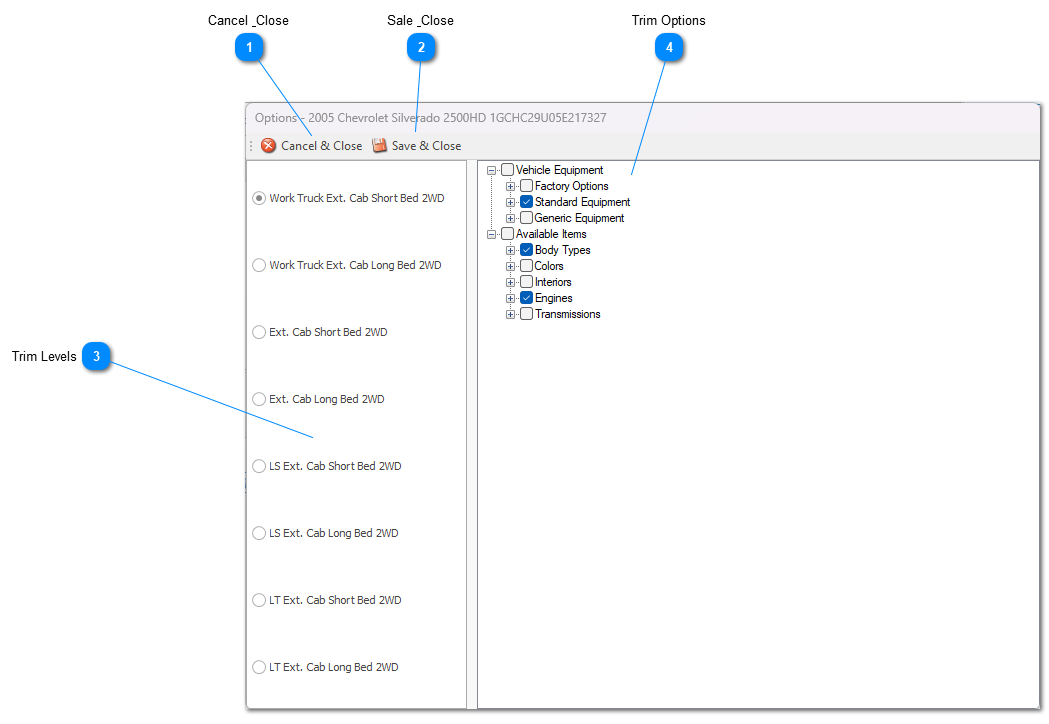Image resolution: width=1049 pixels, height=724 pixels.
Task: Check the Transmissions checkbox
Action: pyautogui.click(x=527, y=314)
